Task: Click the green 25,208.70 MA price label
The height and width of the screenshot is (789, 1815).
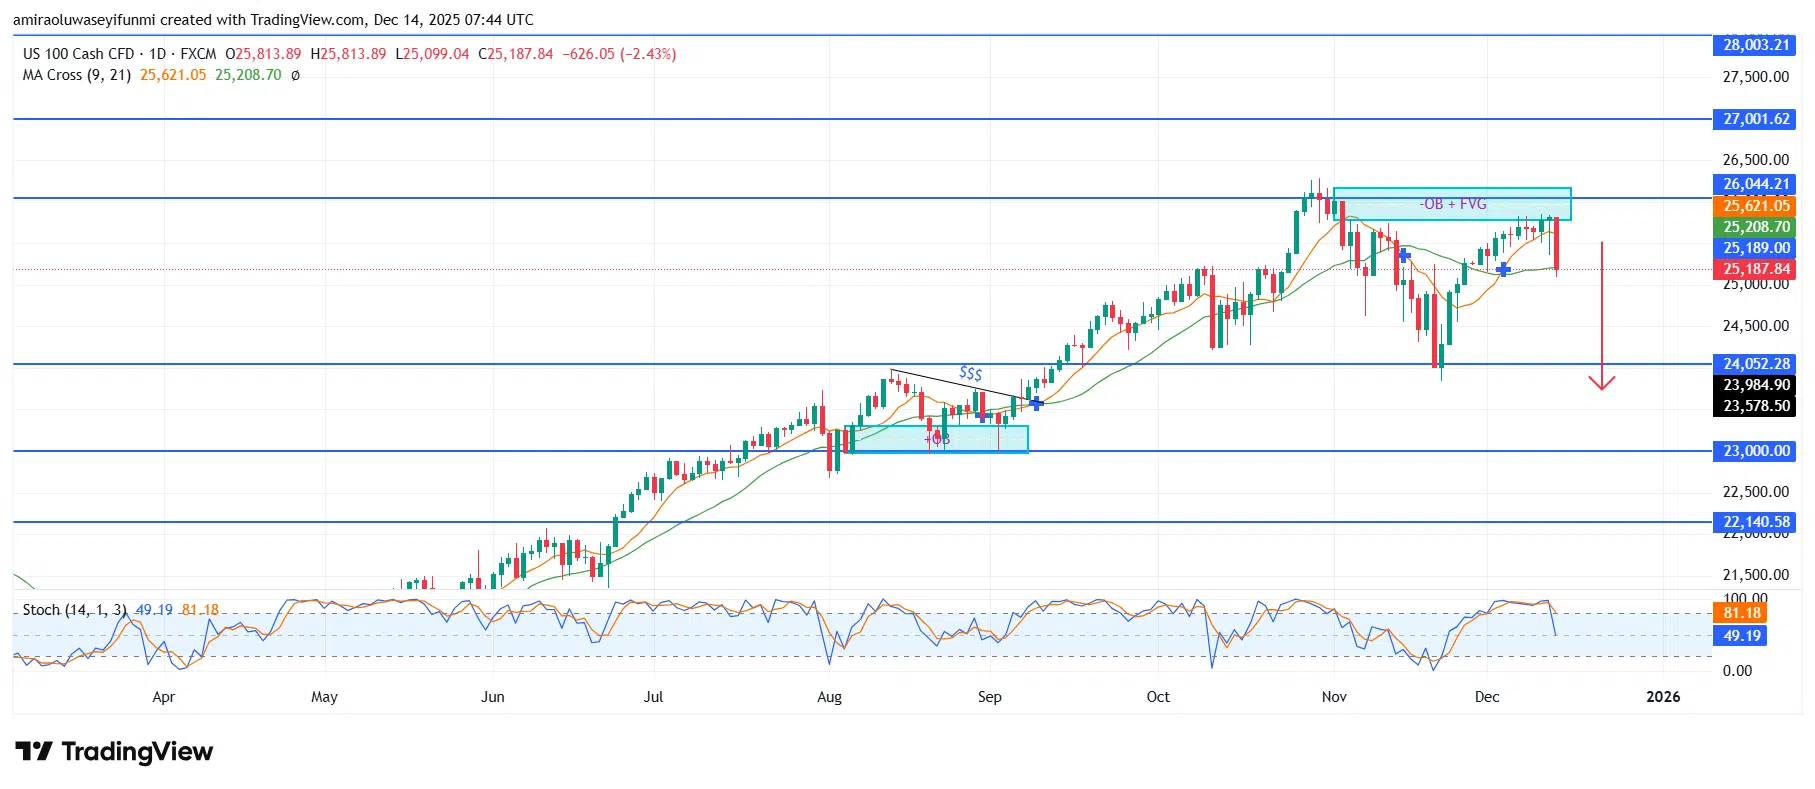Action: (1755, 227)
